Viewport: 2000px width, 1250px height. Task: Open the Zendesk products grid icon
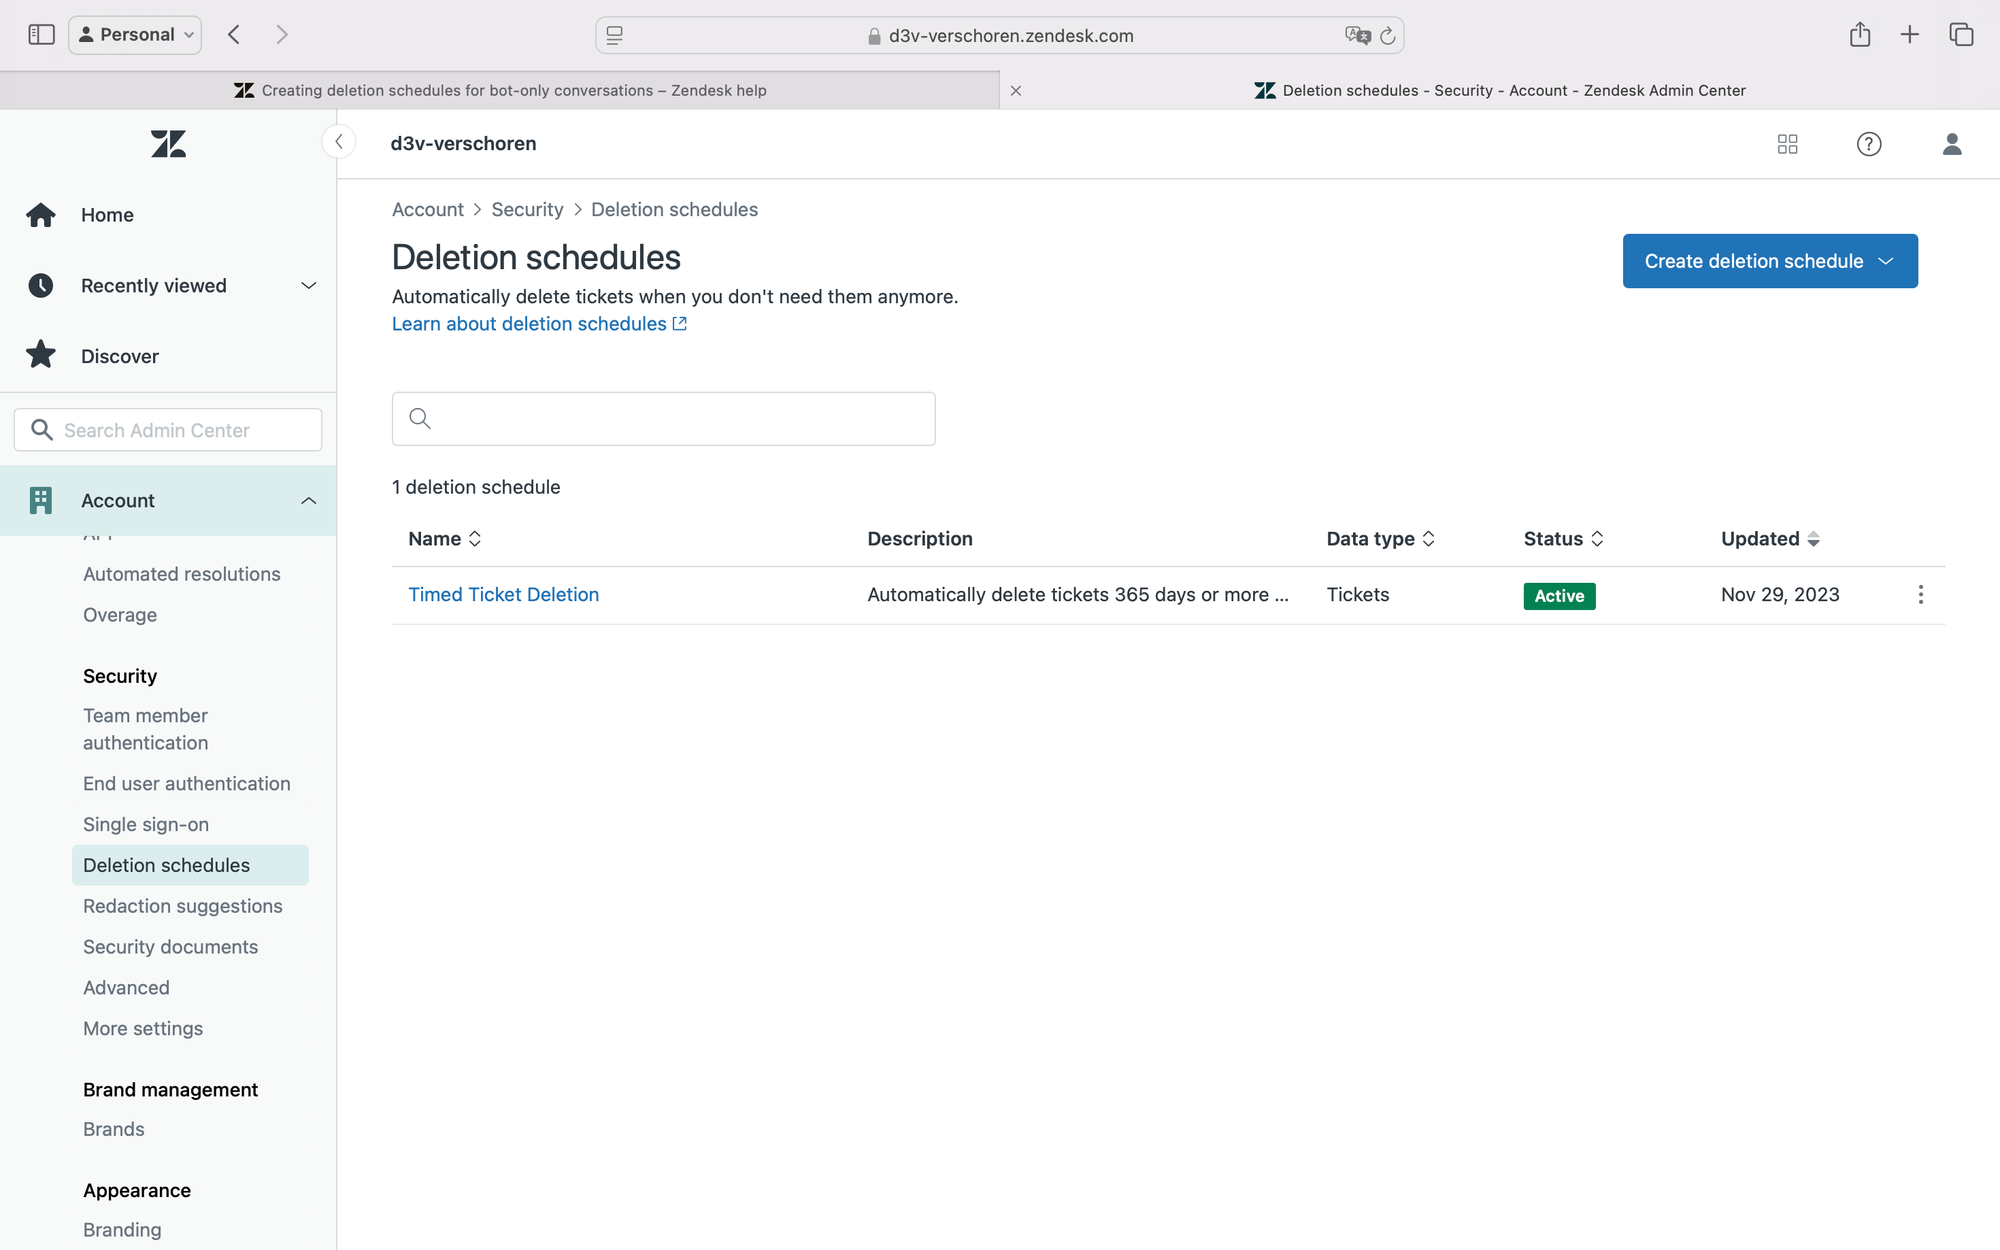point(1787,144)
